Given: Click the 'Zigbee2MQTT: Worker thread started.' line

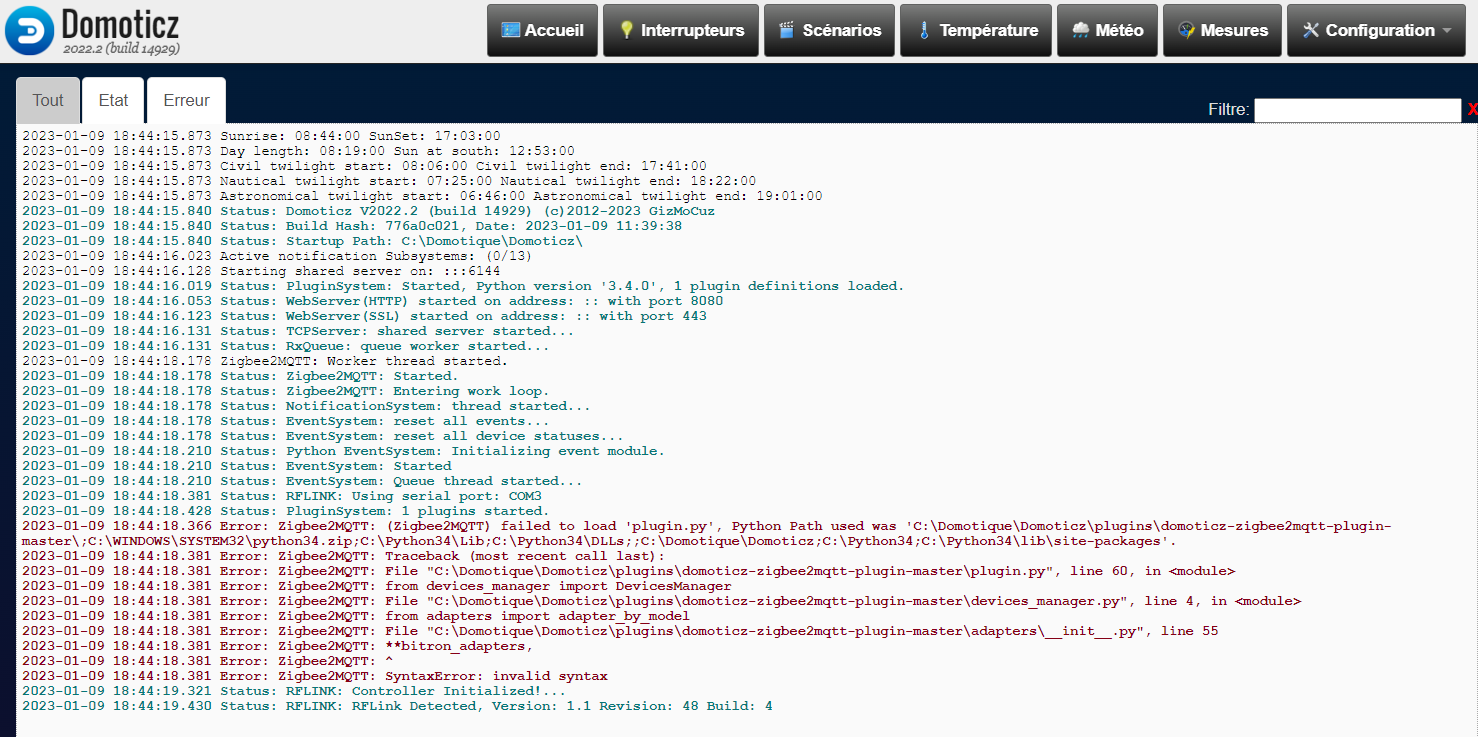Looking at the screenshot, I should [265, 361].
